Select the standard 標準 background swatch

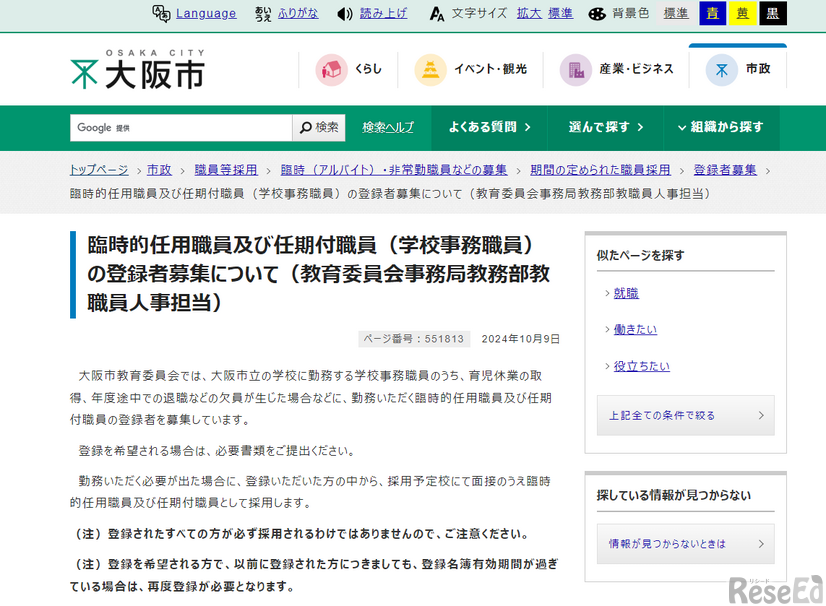click(x=676, y=13)
